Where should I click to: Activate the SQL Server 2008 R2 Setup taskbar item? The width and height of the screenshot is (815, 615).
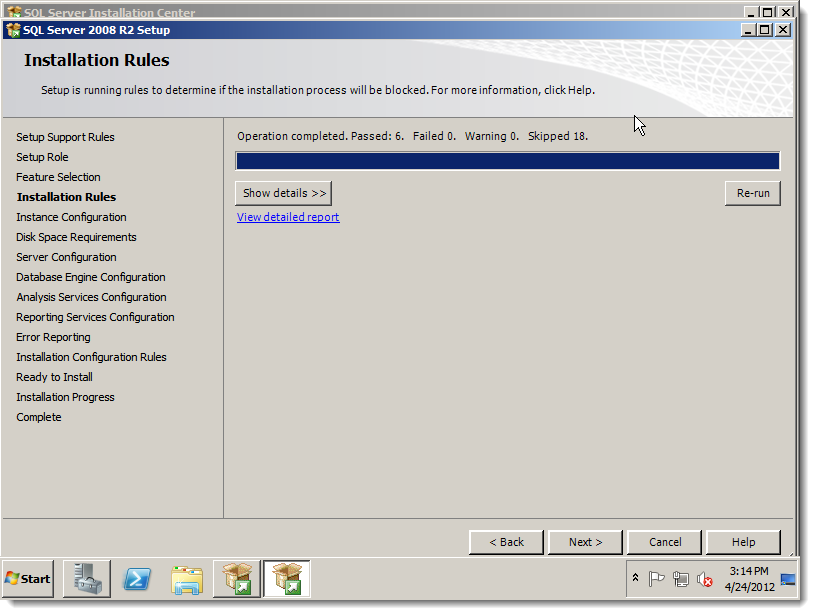pyautogui.click(x=286, y=579)
